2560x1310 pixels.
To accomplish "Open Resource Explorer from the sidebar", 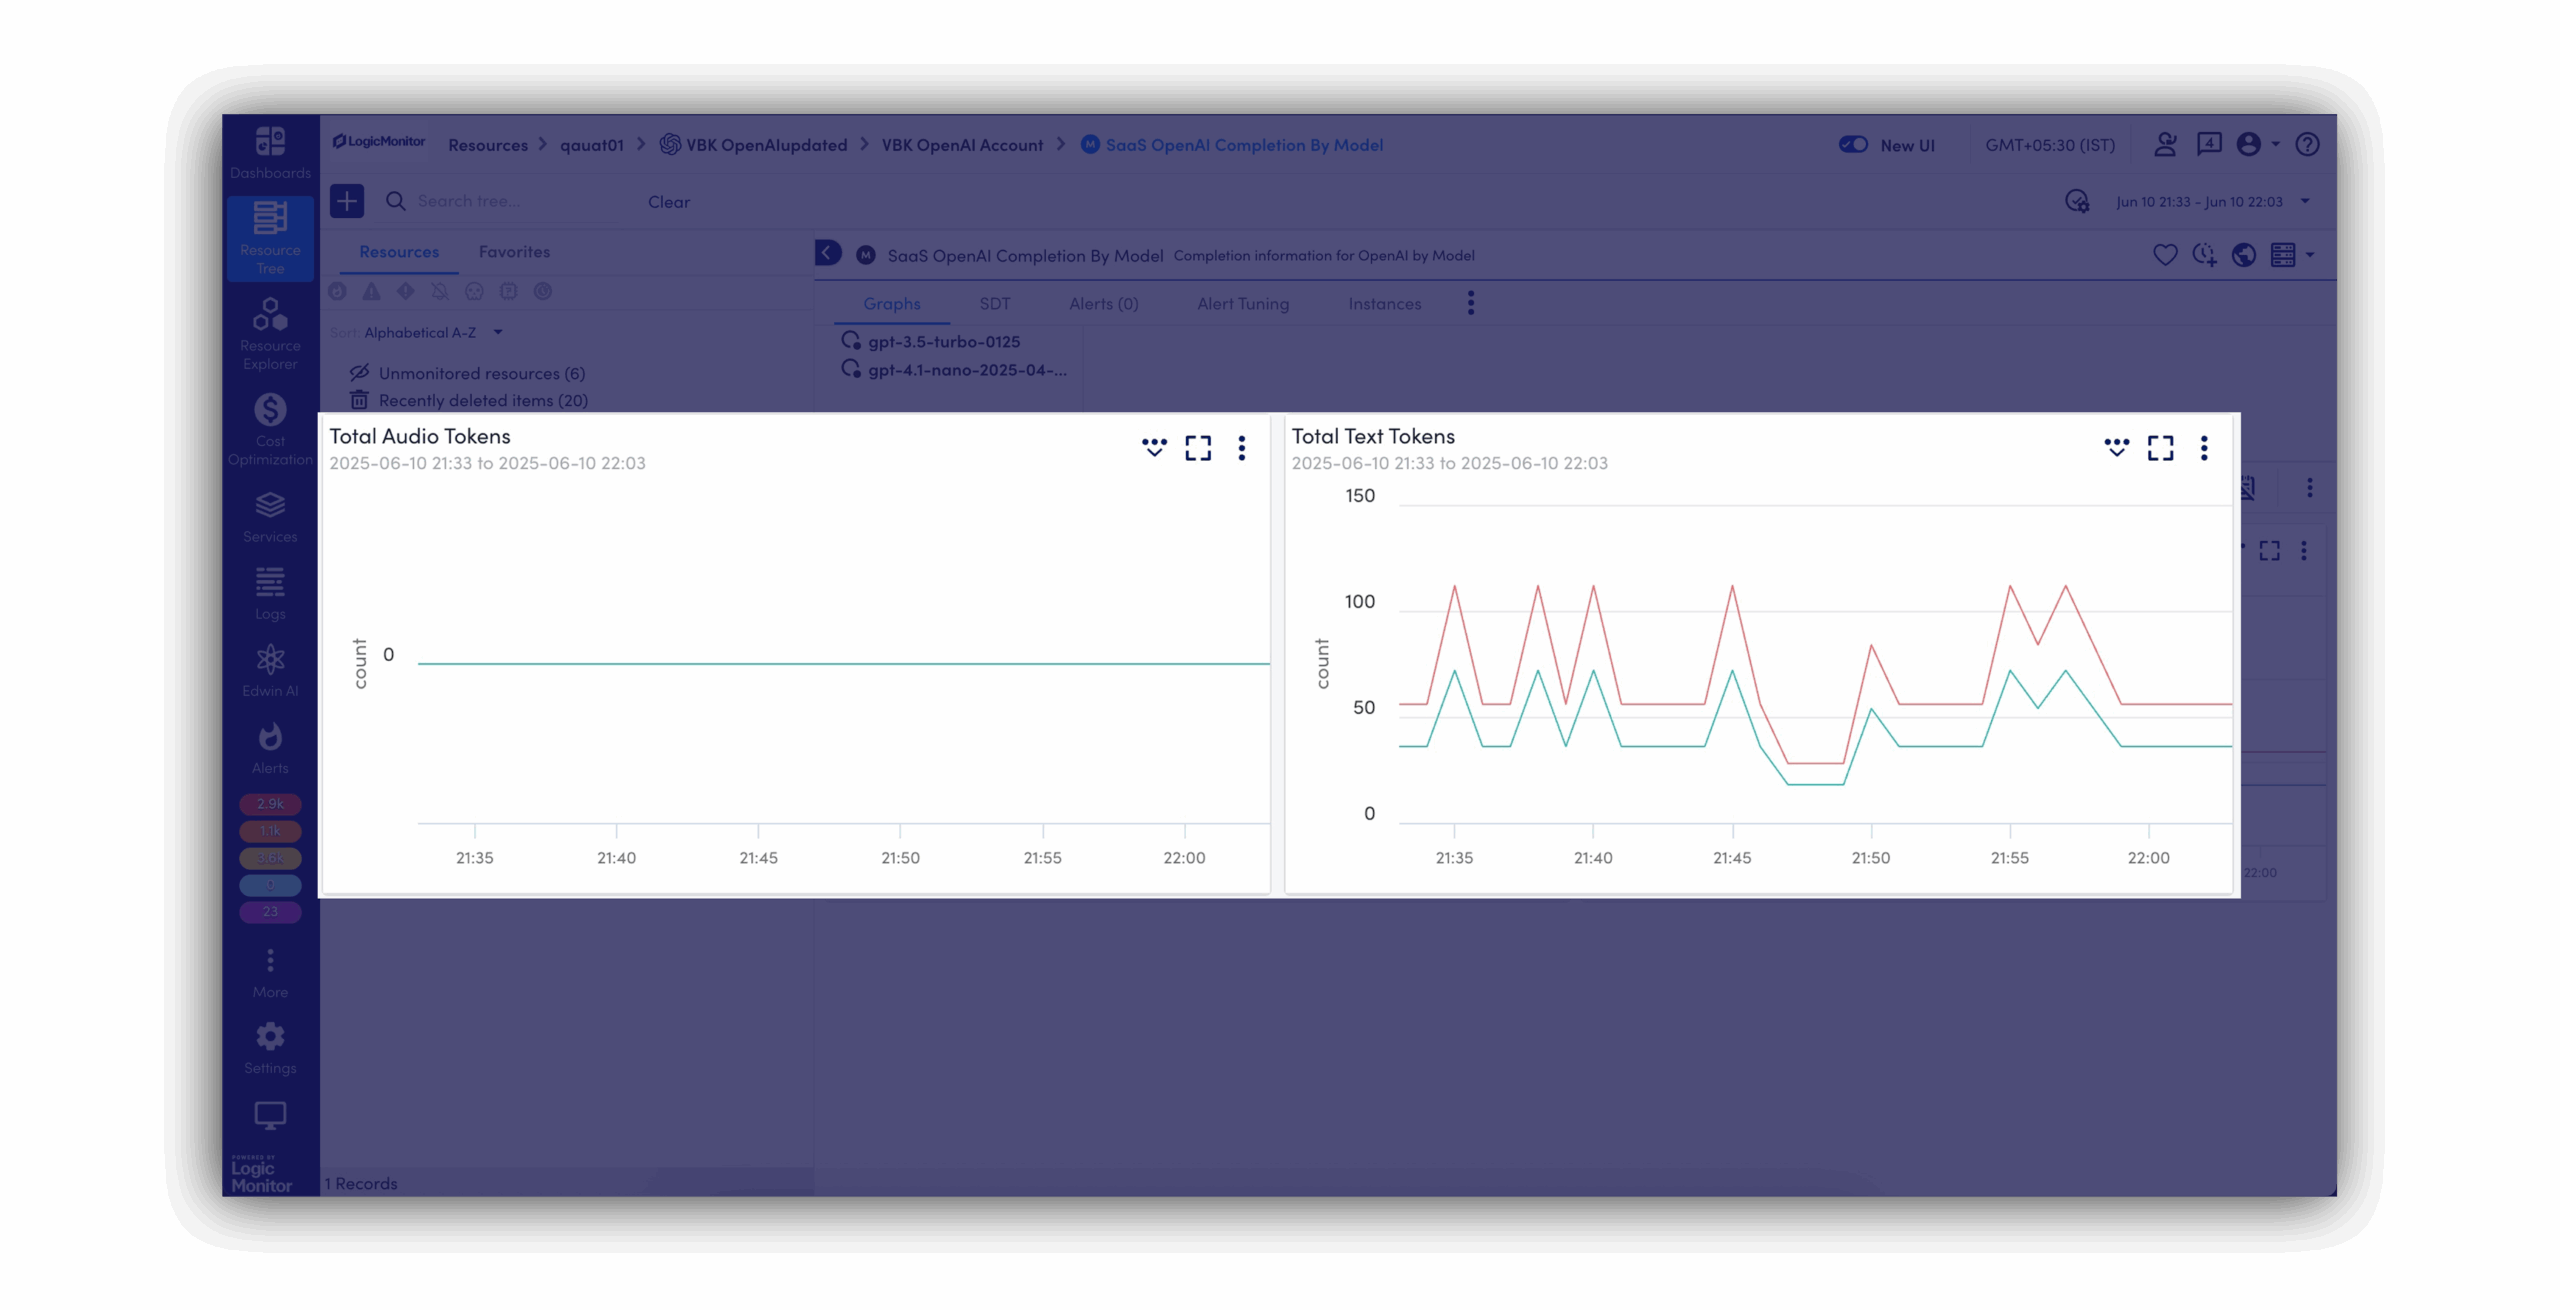I will (270, 334).
